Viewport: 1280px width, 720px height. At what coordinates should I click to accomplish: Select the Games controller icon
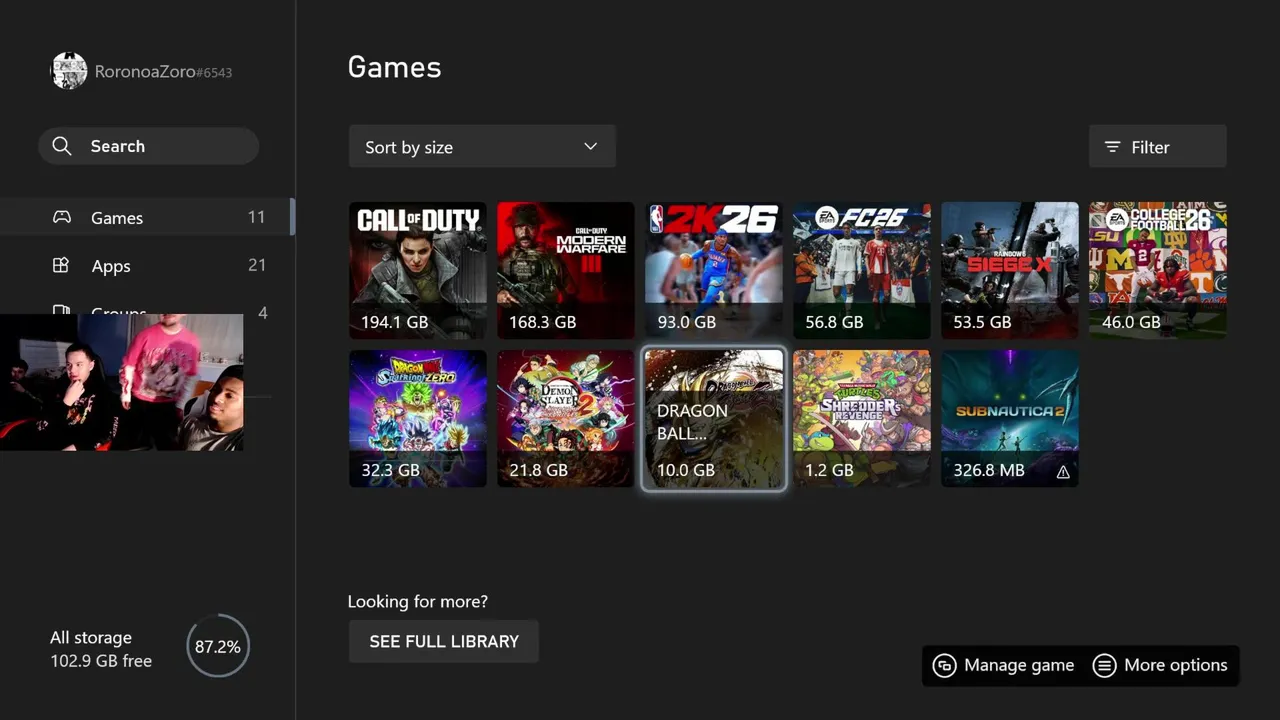click(62, 217)
